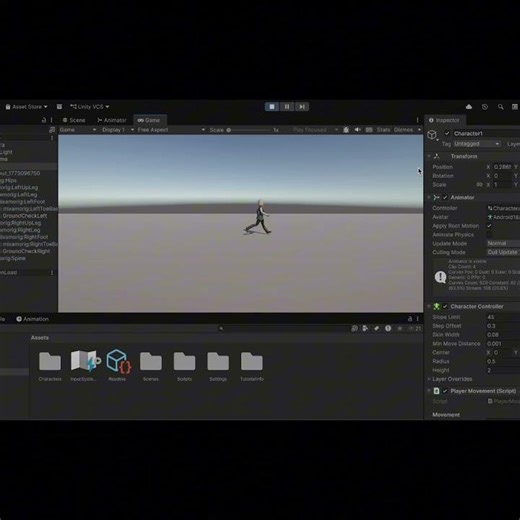520x520 pixels.
Task: Open the Culling Mode dropdown
Action: [503, 252]
